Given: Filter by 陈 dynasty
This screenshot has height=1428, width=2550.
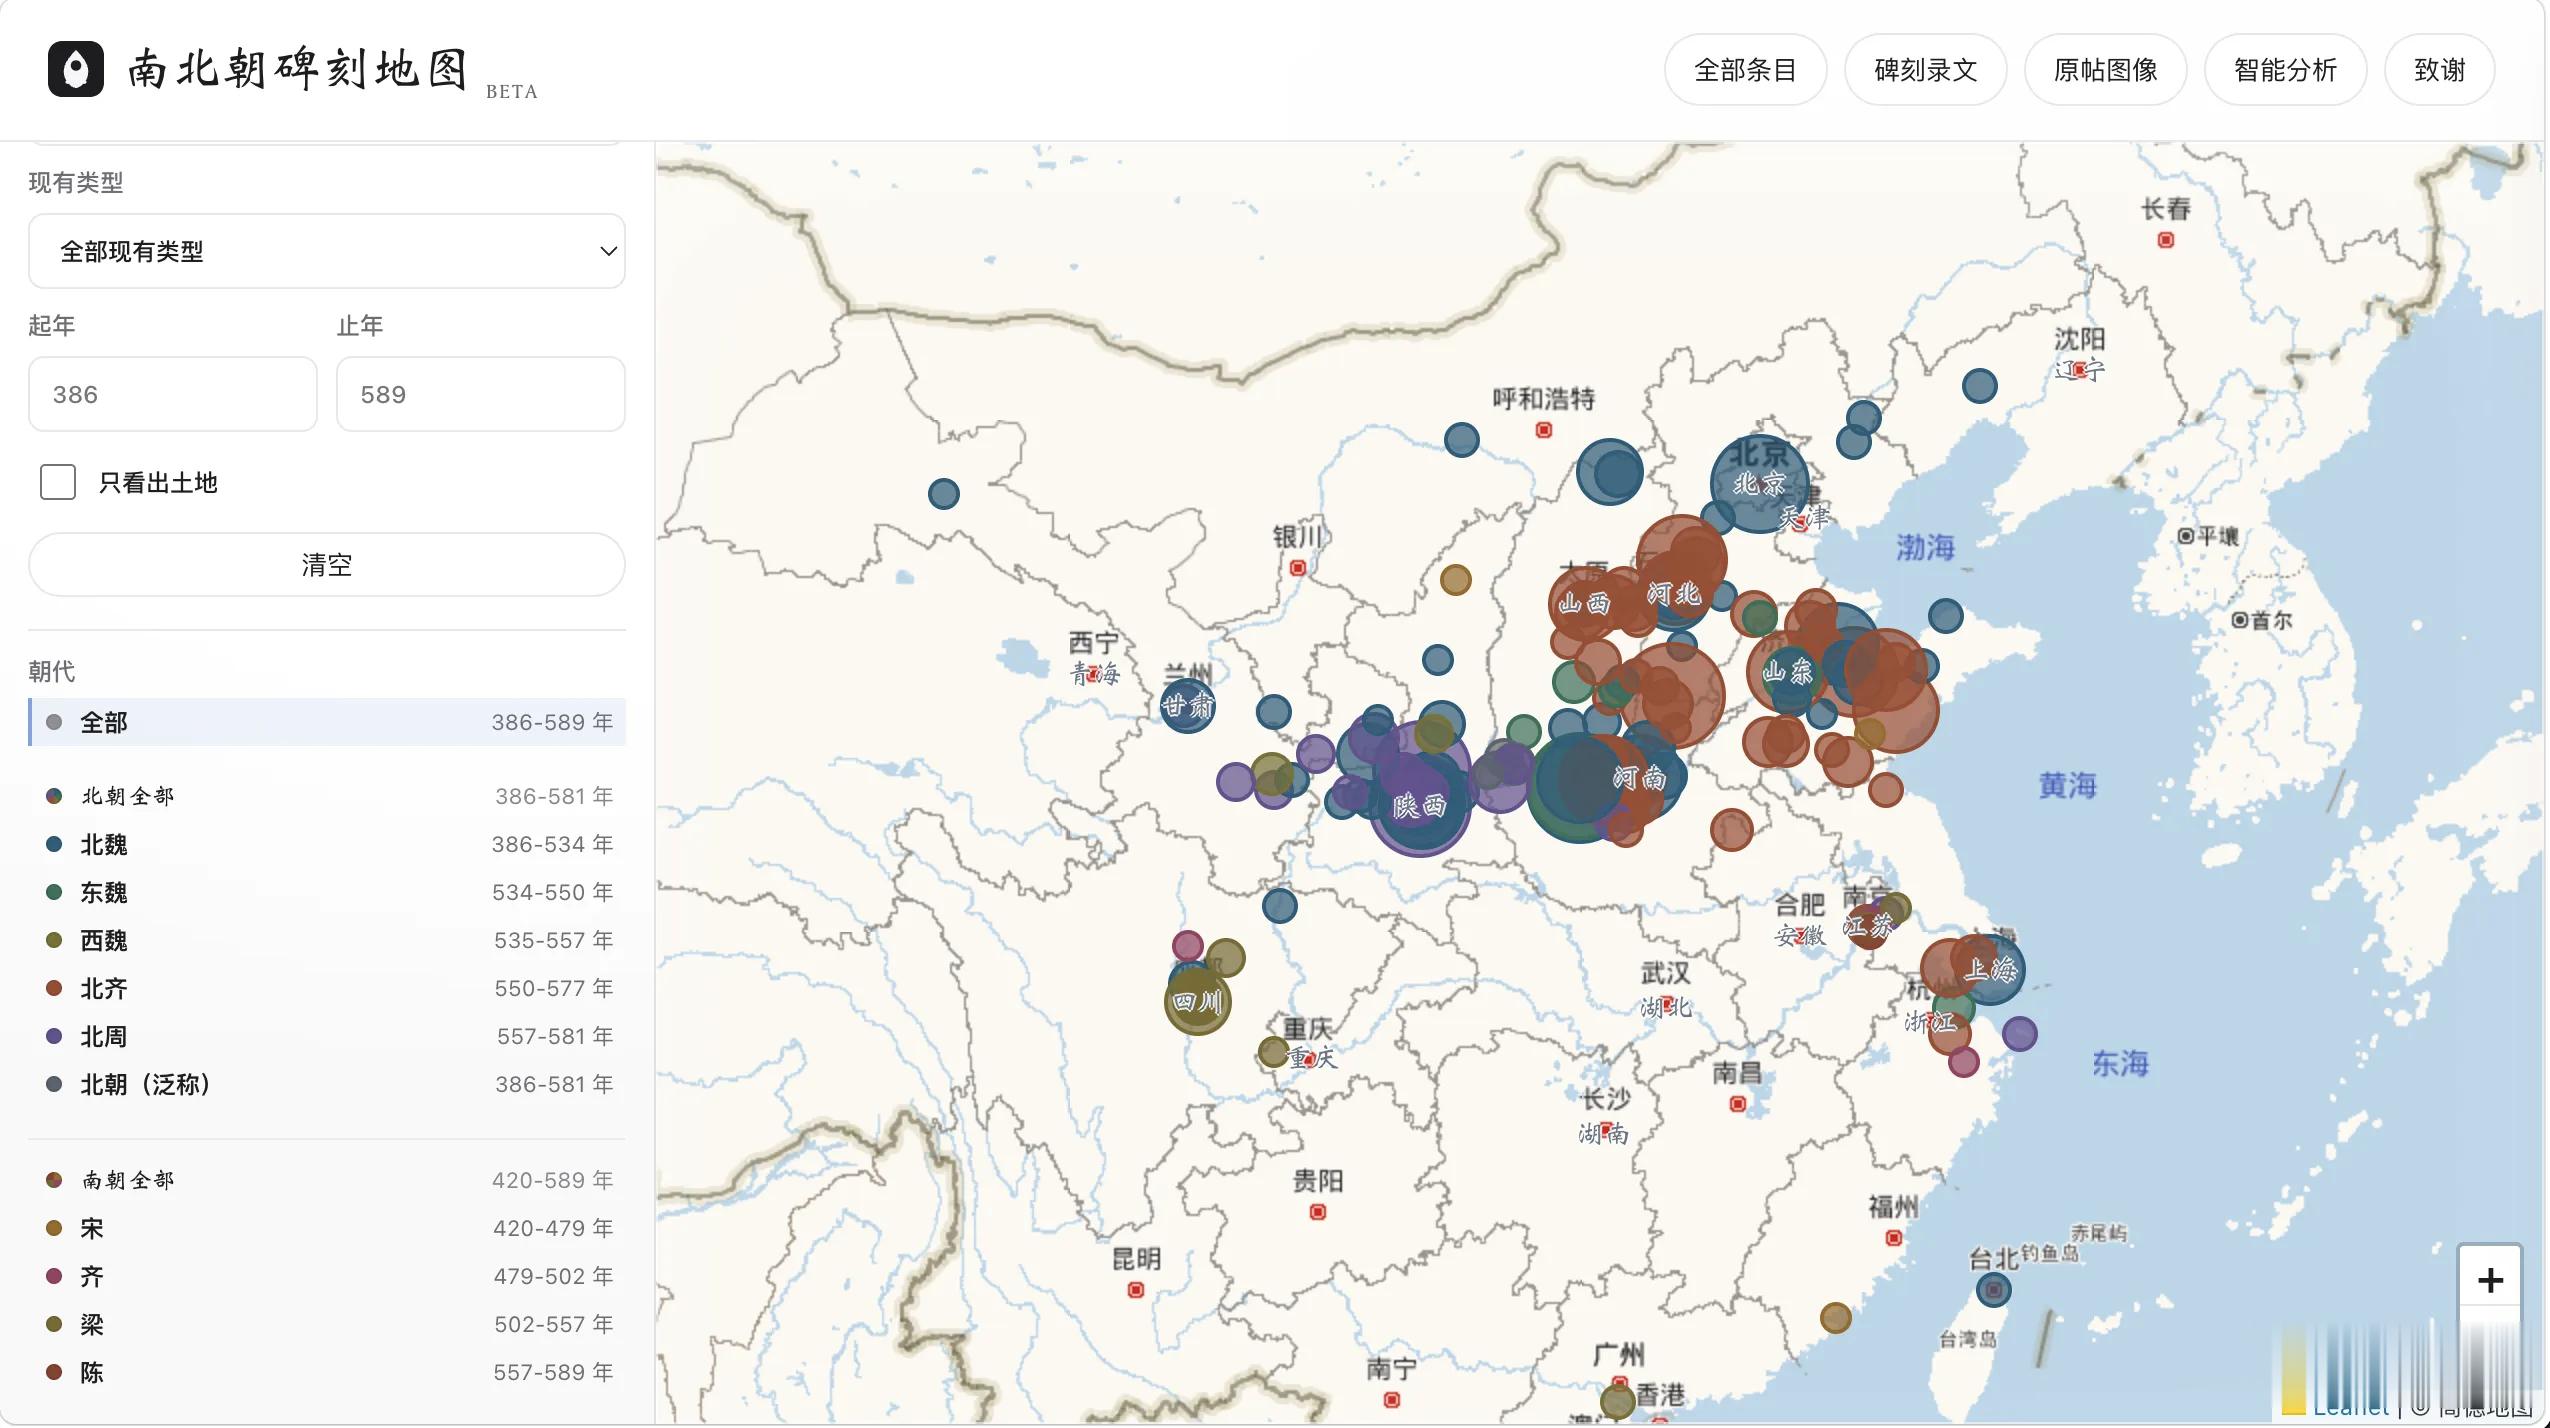Looking at the screenshot, I should click(x=327, y=1372).
